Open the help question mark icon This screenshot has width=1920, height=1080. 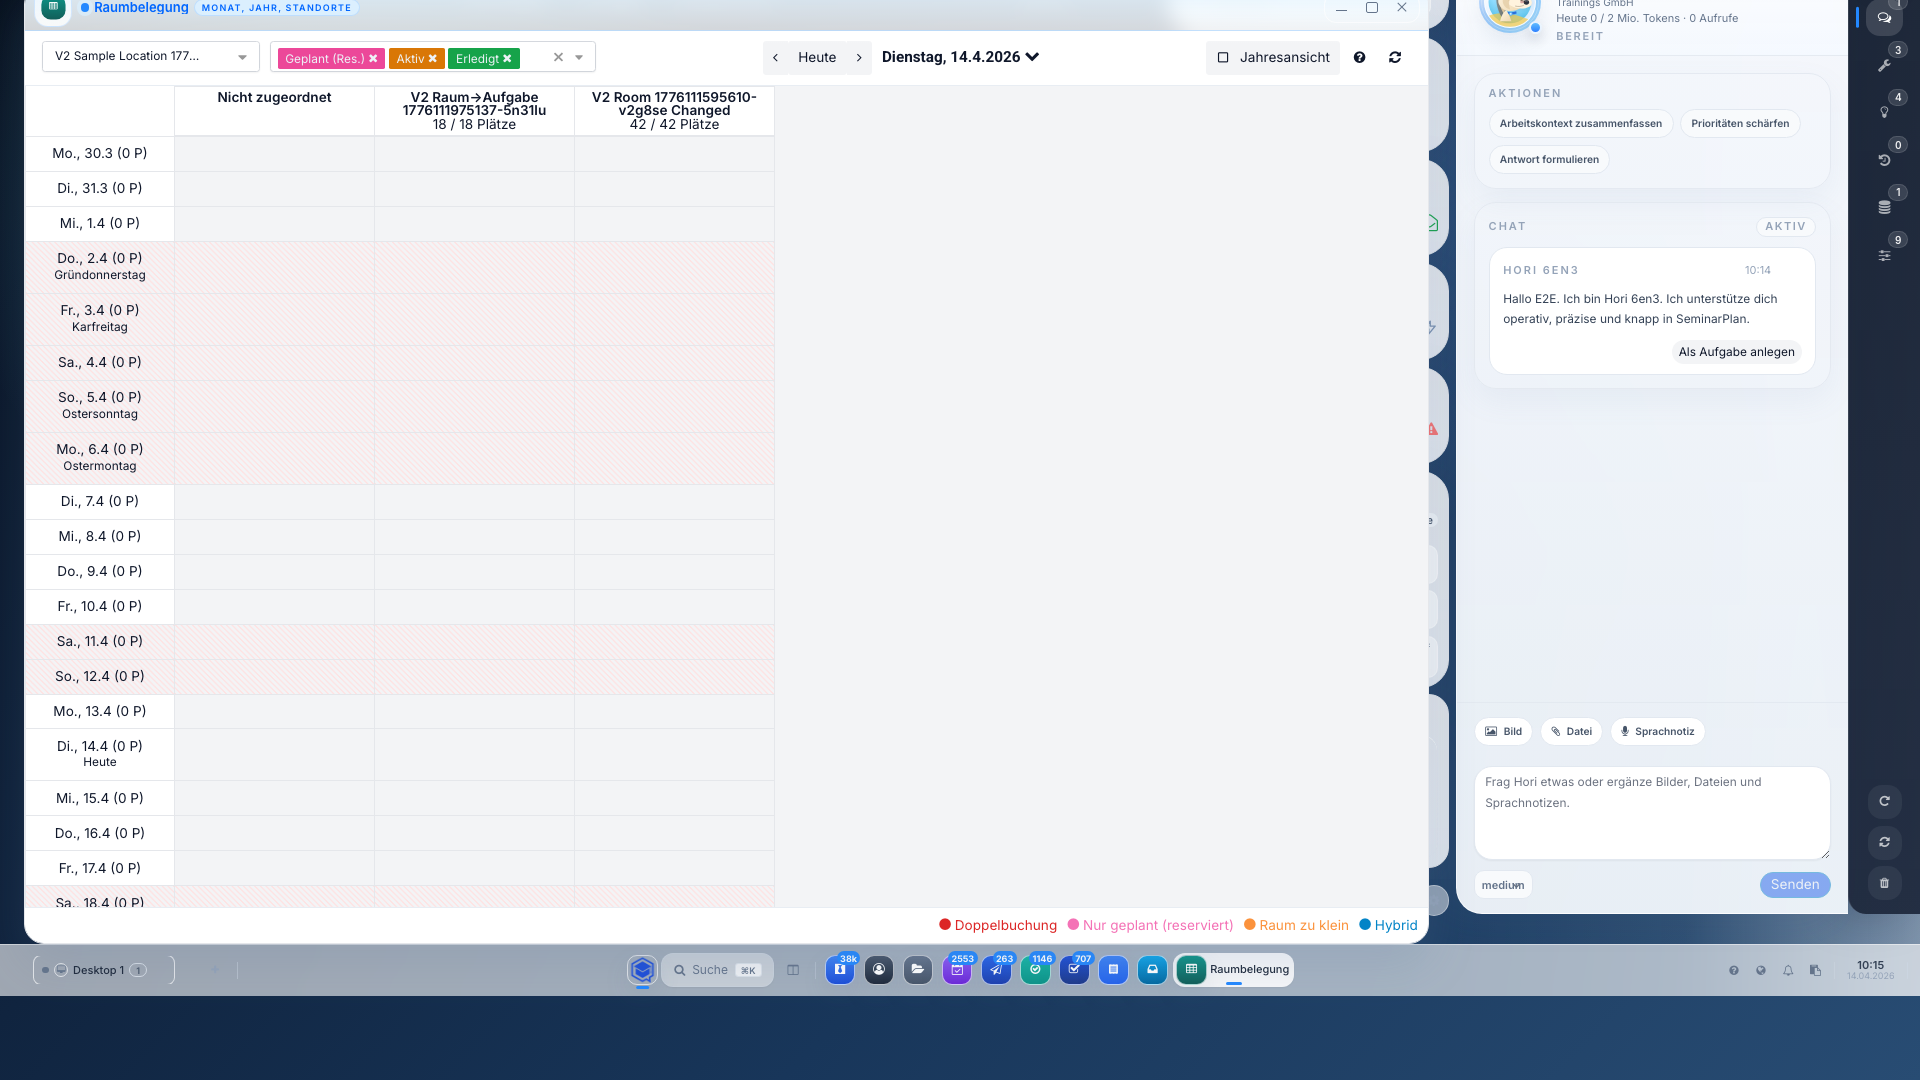coord(1359,58)
